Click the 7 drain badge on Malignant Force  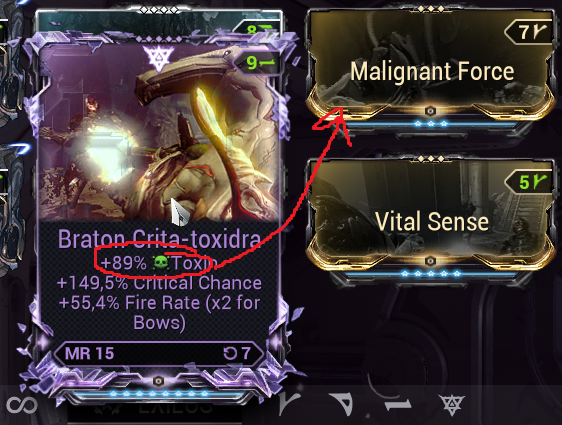[x=530, y=32]
